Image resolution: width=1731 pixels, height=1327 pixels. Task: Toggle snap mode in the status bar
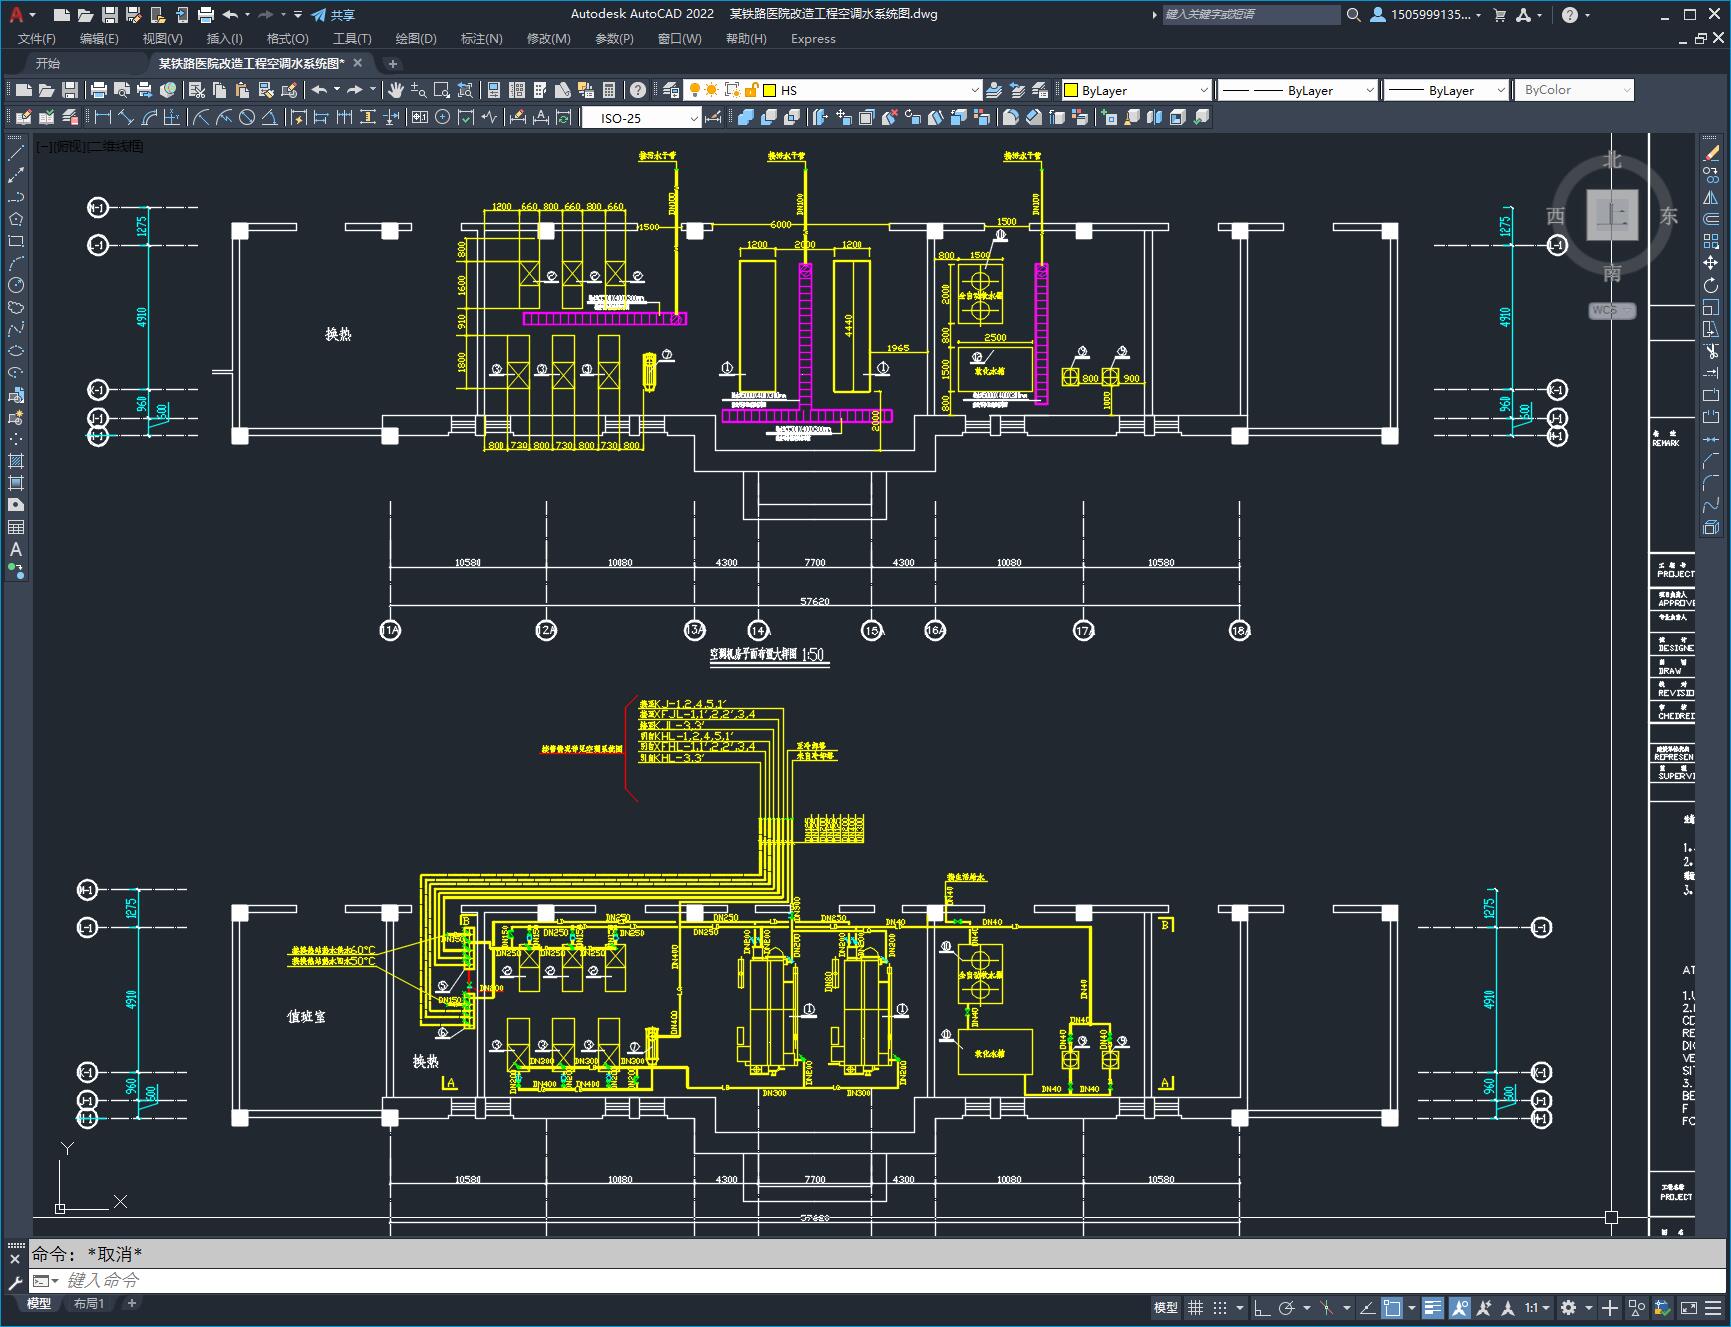tap(1220, 1308)
